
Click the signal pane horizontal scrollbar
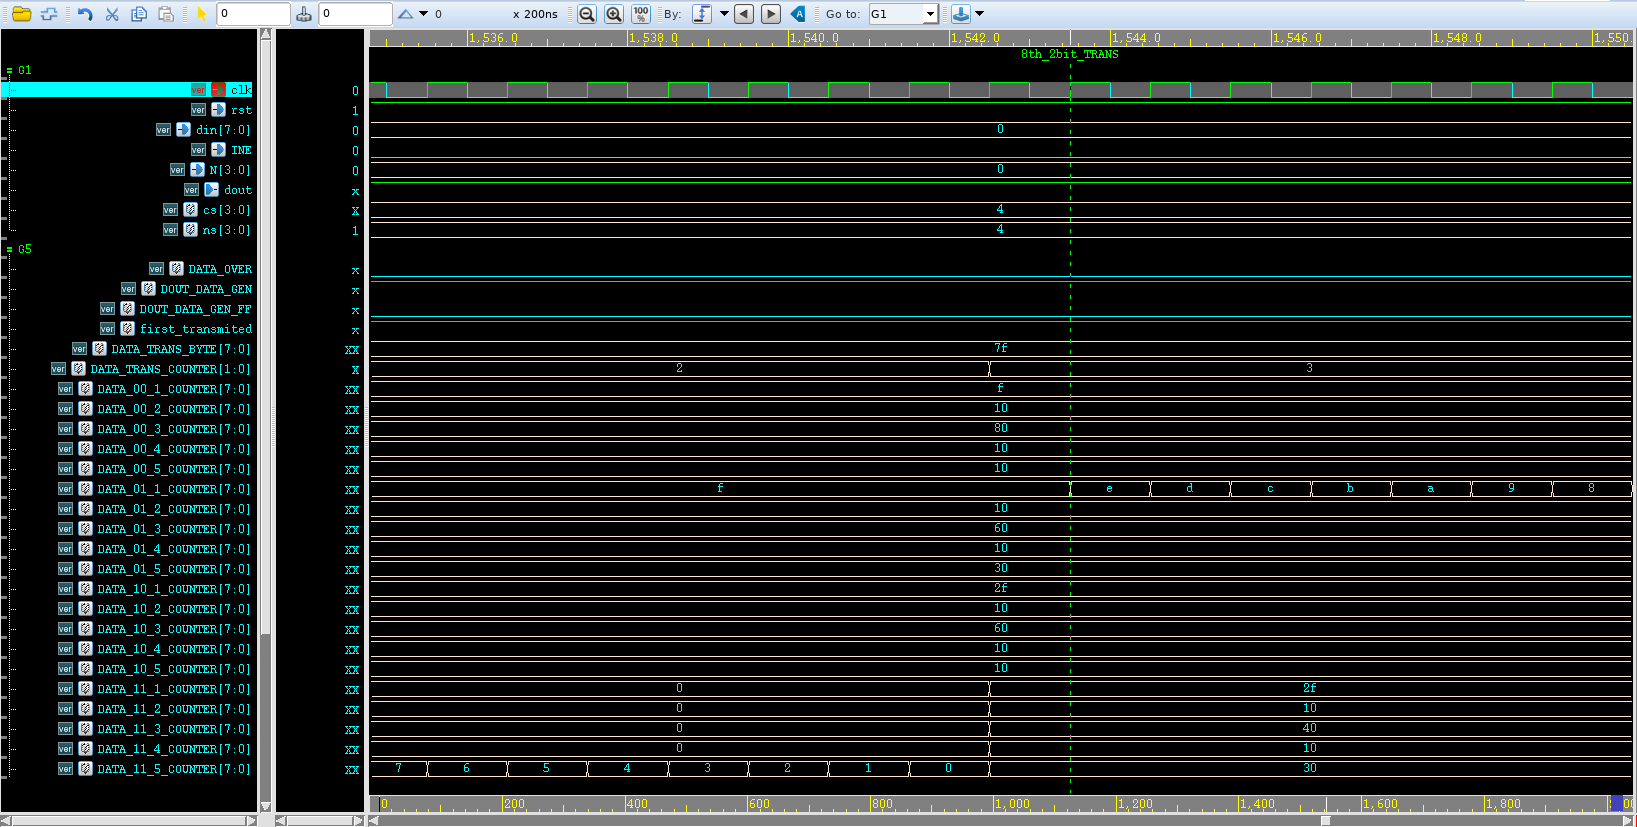click(x=129, y=821)
